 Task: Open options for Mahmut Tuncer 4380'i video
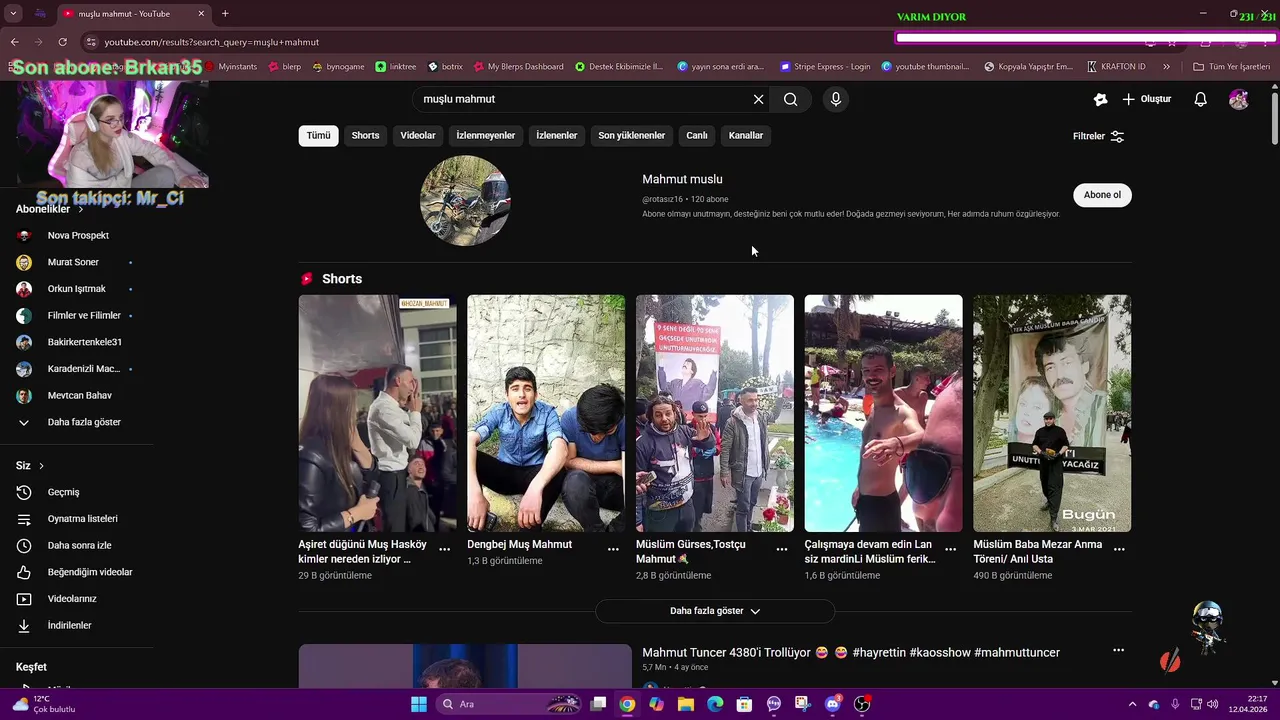tap(1118, 650)
